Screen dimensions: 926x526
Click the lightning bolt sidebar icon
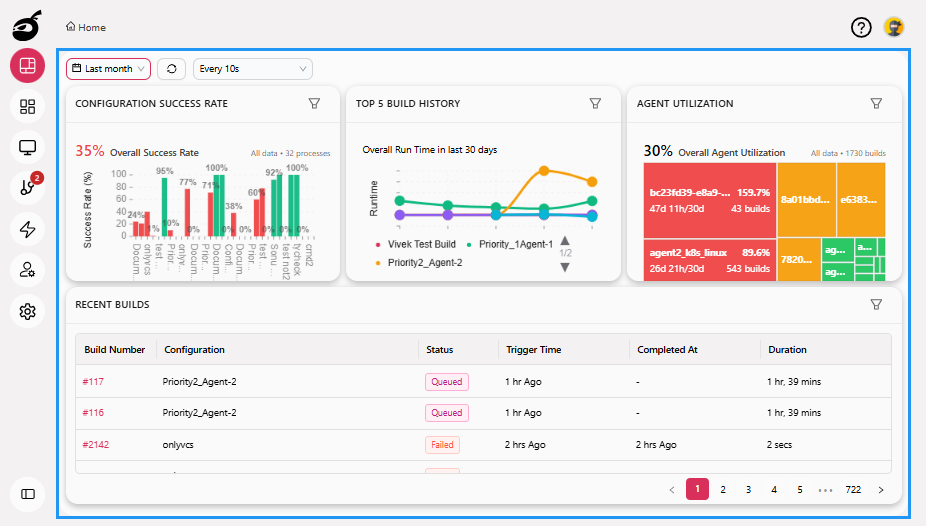(x=28, y=229)
